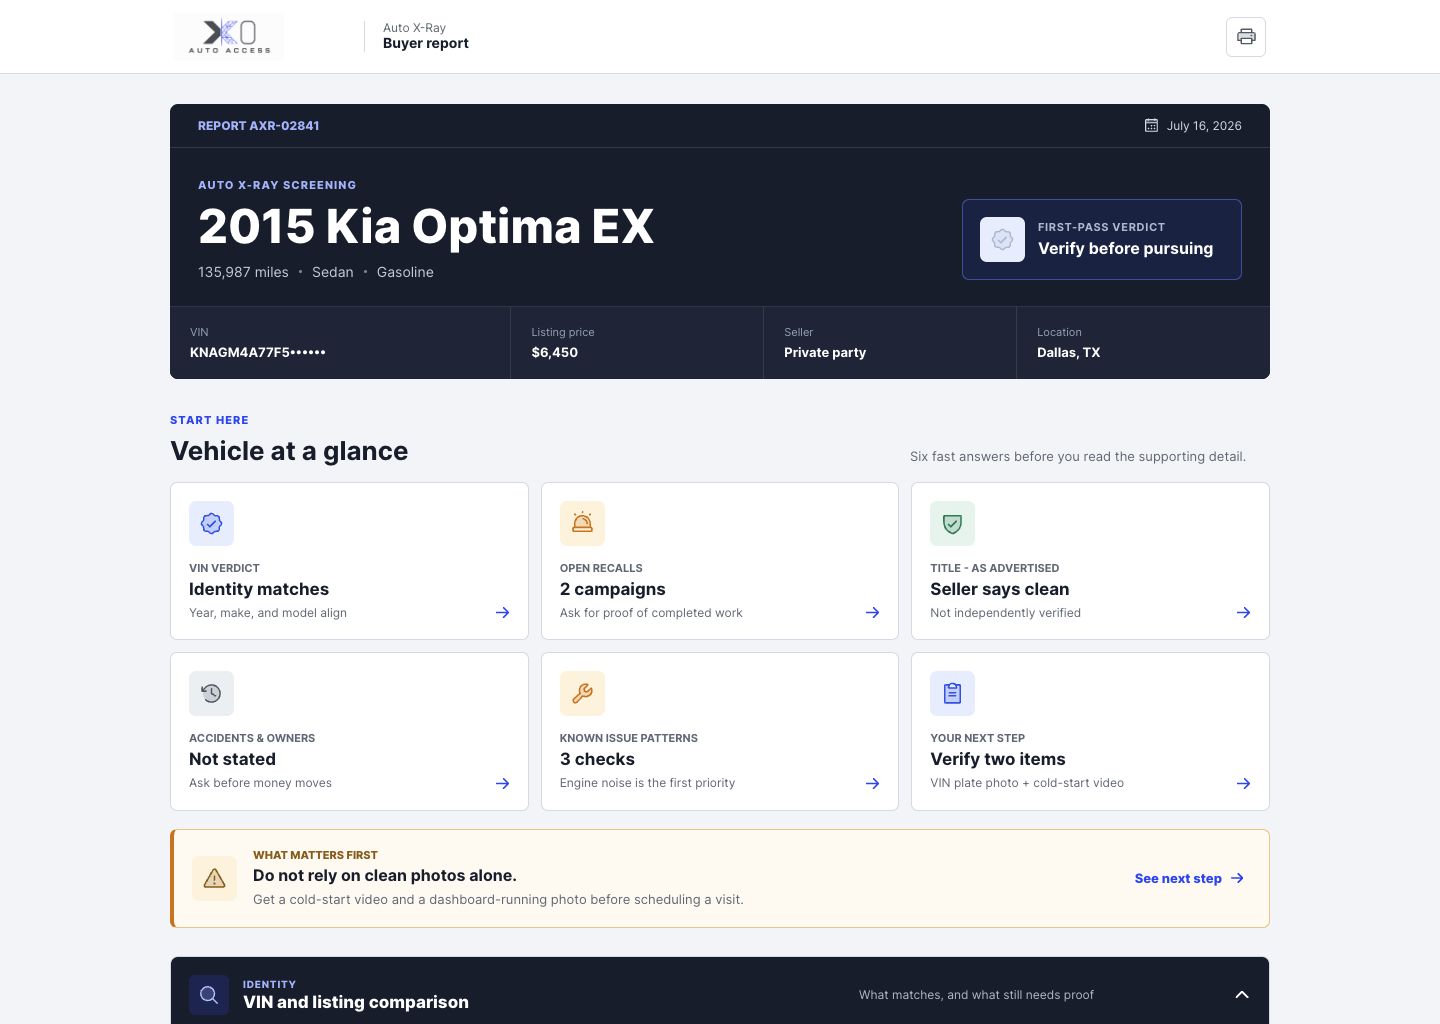Select the VIN value KNAGM4A77F5
Viewport: 1440px width, 1024px height.
point(258,352)
